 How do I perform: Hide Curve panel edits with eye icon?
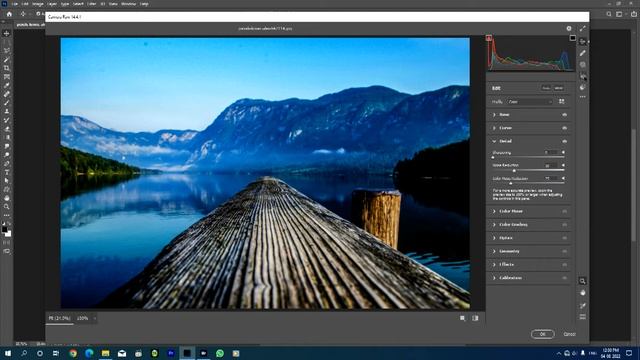pos(564,128)
